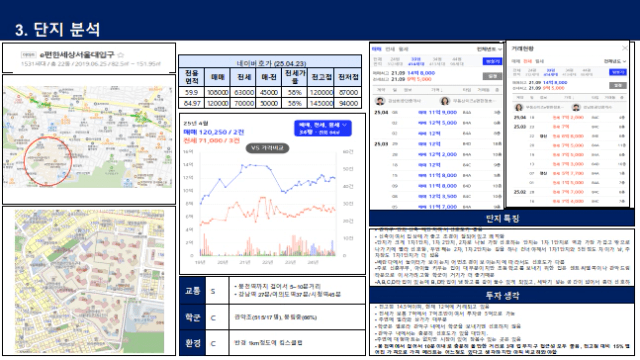Click the gray button beside record prices in 거래현황
Screen dimensions: 640x360
point(618,85)
